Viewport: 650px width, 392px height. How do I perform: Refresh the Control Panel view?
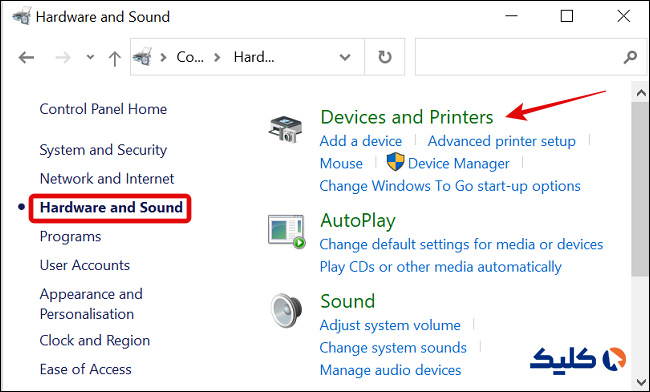[x=385, y=57]
